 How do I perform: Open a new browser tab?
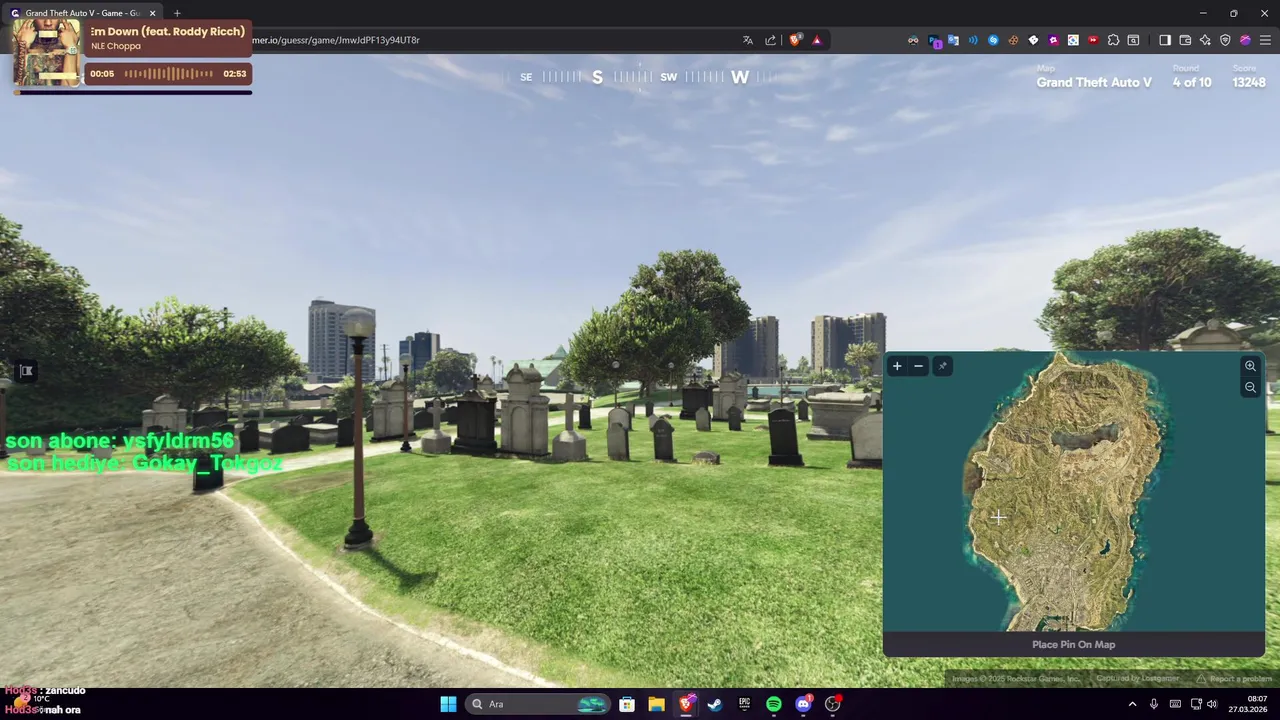pos(177,13)
